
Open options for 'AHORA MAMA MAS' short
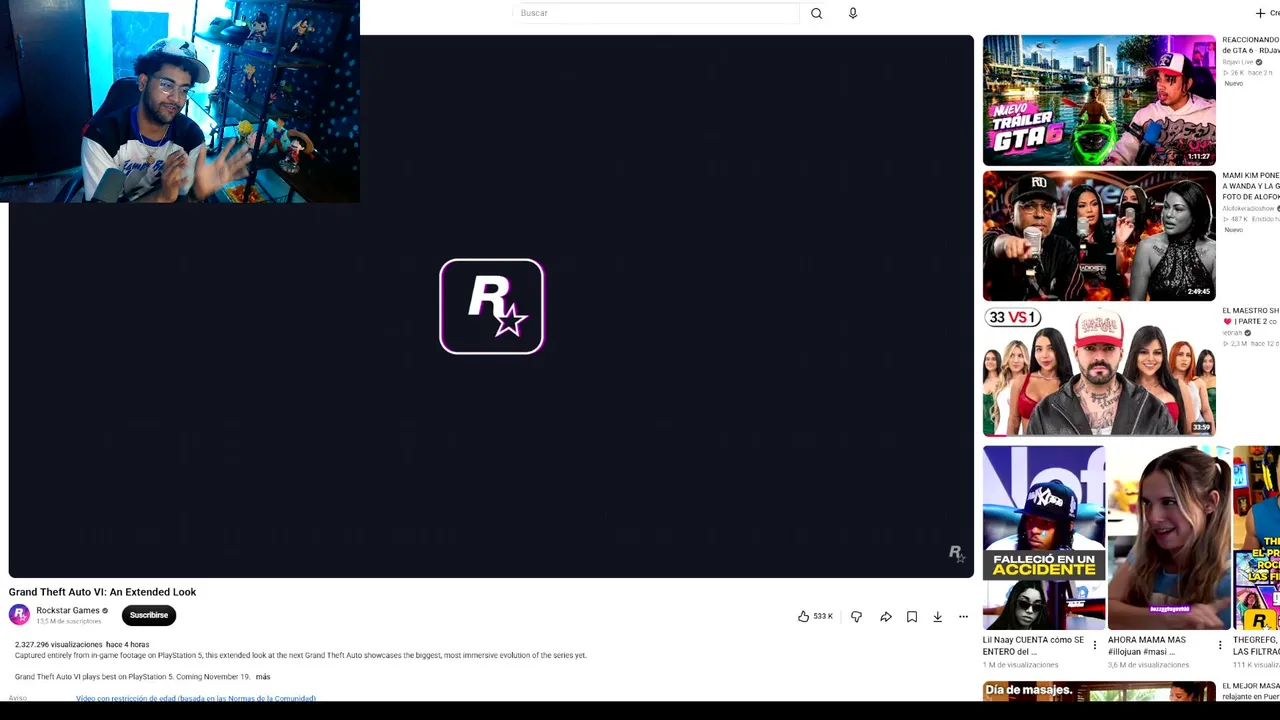[x=1220, y=645]
